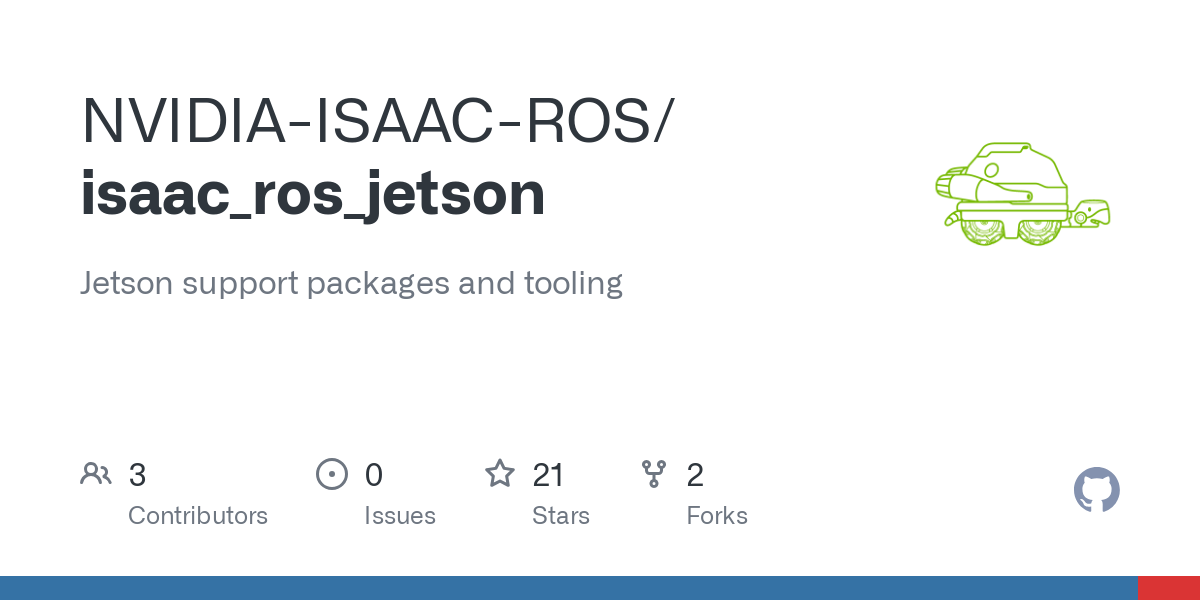The height and width of the screenshot is (600, 1200).
Task: Click the Contributors people icon
Action: pos(96,473)
